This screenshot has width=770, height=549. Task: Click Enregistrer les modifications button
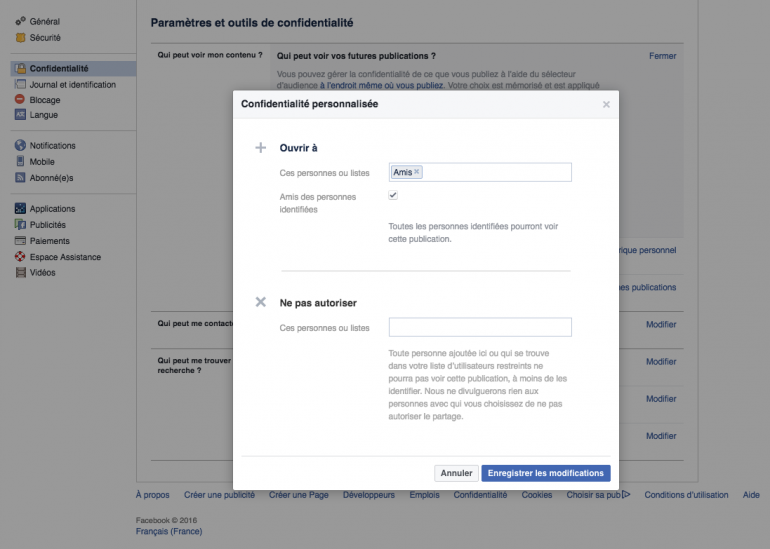tap(545, 473)
